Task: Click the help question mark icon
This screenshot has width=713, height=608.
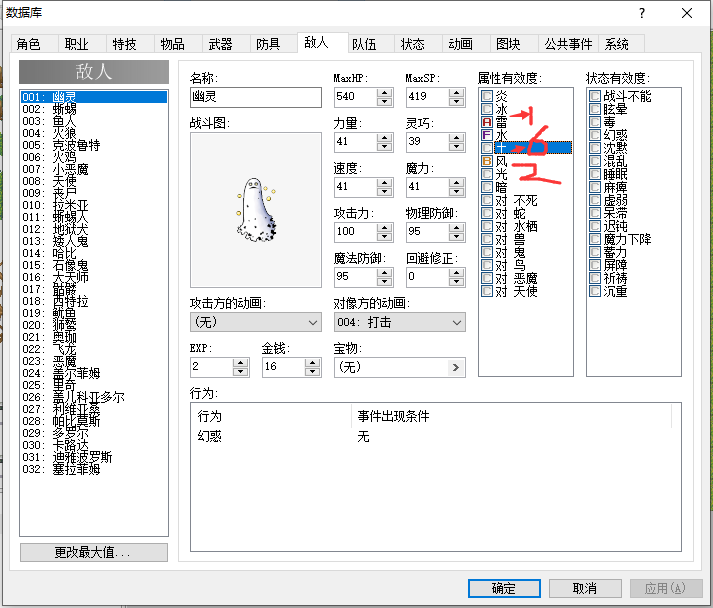Action: 642,13
